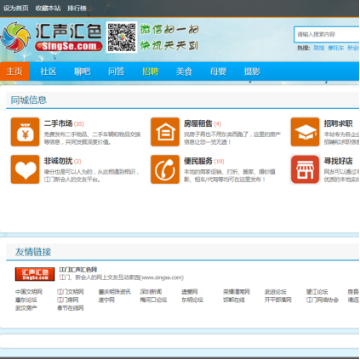Open the highlighted 招聘 tab

point(150,71)
